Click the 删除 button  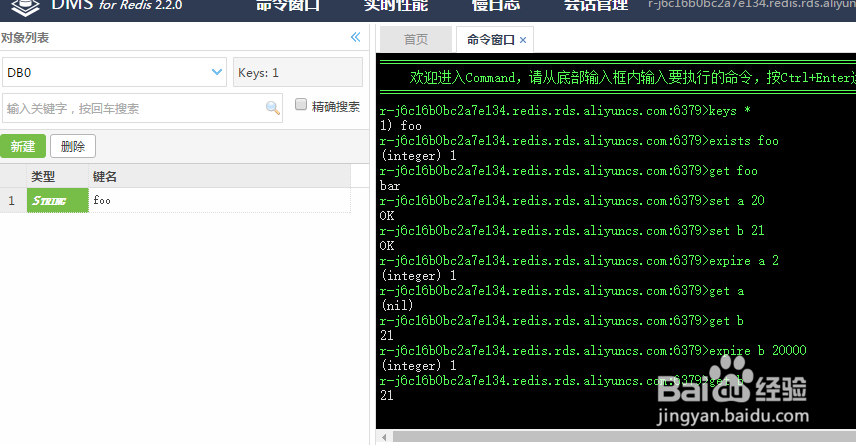(73, 146)
